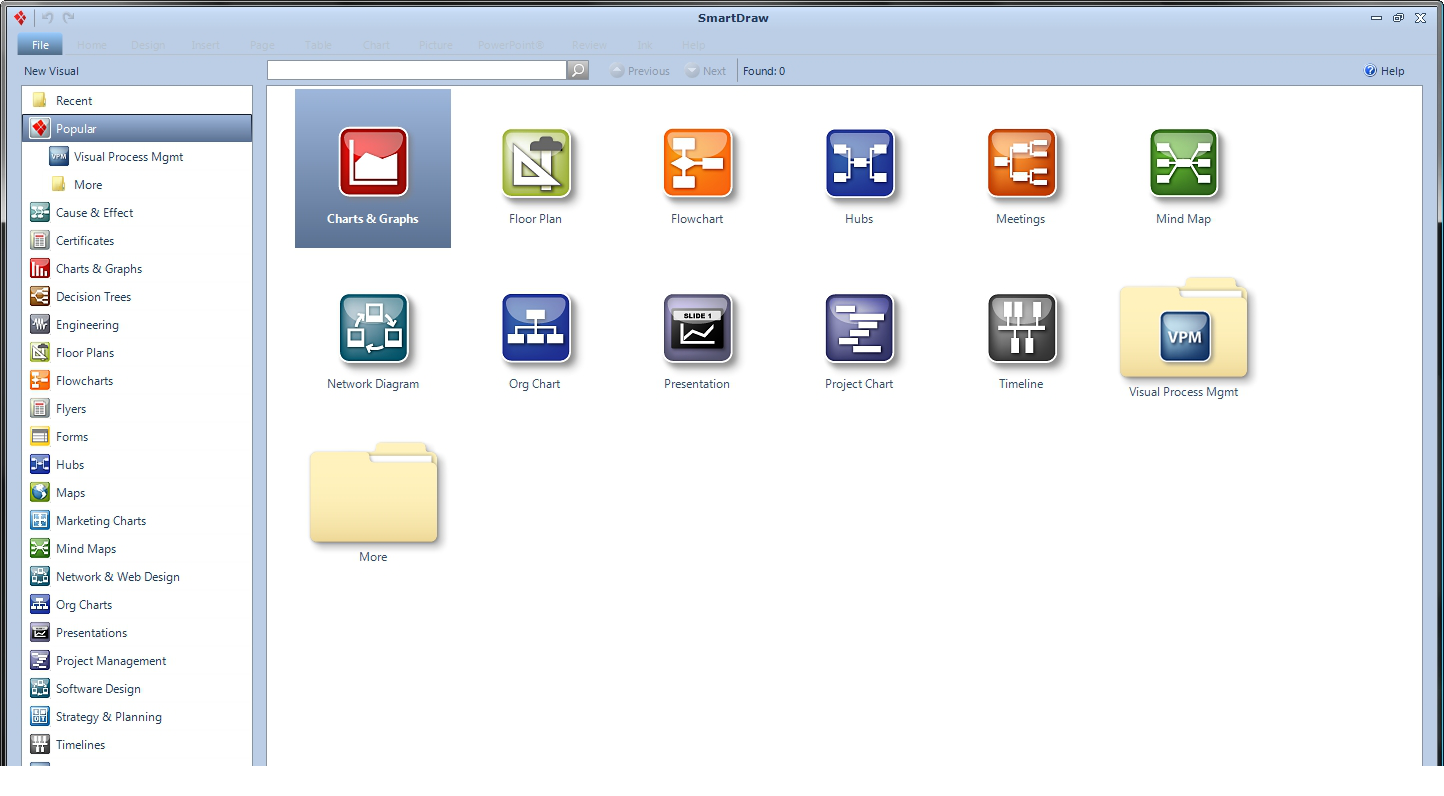The width and height of the screenshot is (1444, 796).
Task: Click the undo arrow in title bar
Action: [47, 18]
